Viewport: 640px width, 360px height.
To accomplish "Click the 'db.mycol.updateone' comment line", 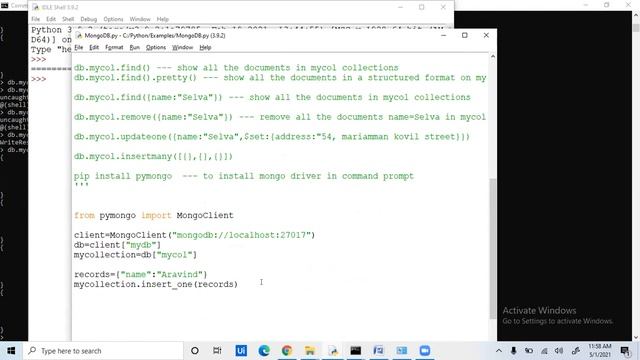I will point(272,137).
